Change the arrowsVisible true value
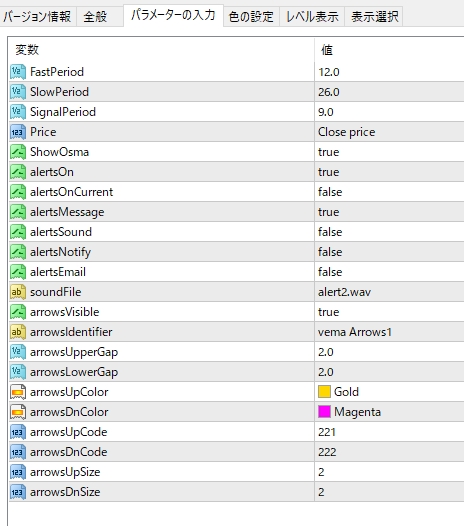The image size is (464, 526). click(x=329, y=312)
